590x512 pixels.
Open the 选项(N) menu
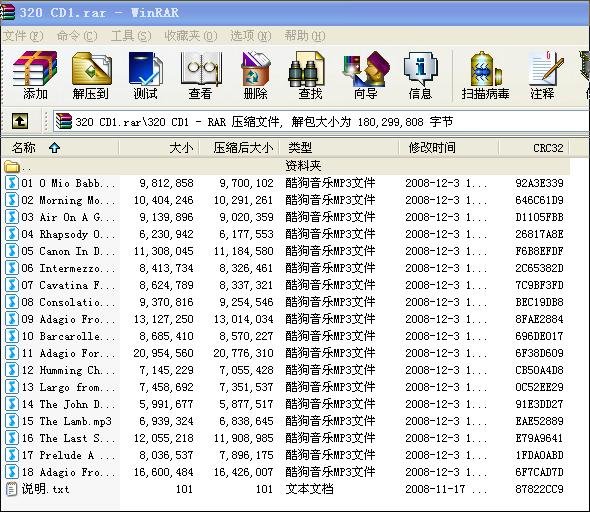pyautogui.click(x=251, y=36)
